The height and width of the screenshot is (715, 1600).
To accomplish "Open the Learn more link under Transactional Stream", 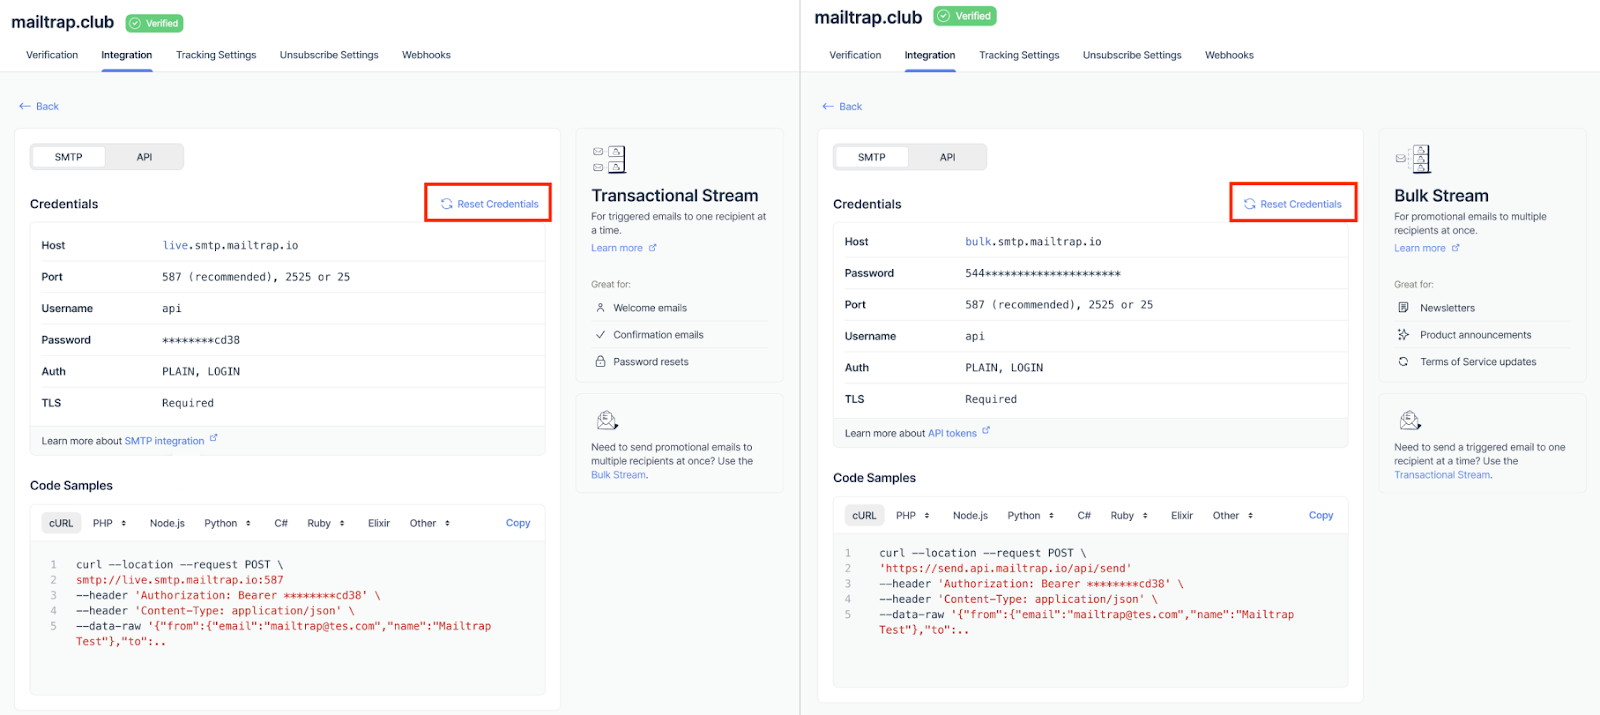I will (x=617, y=248).
